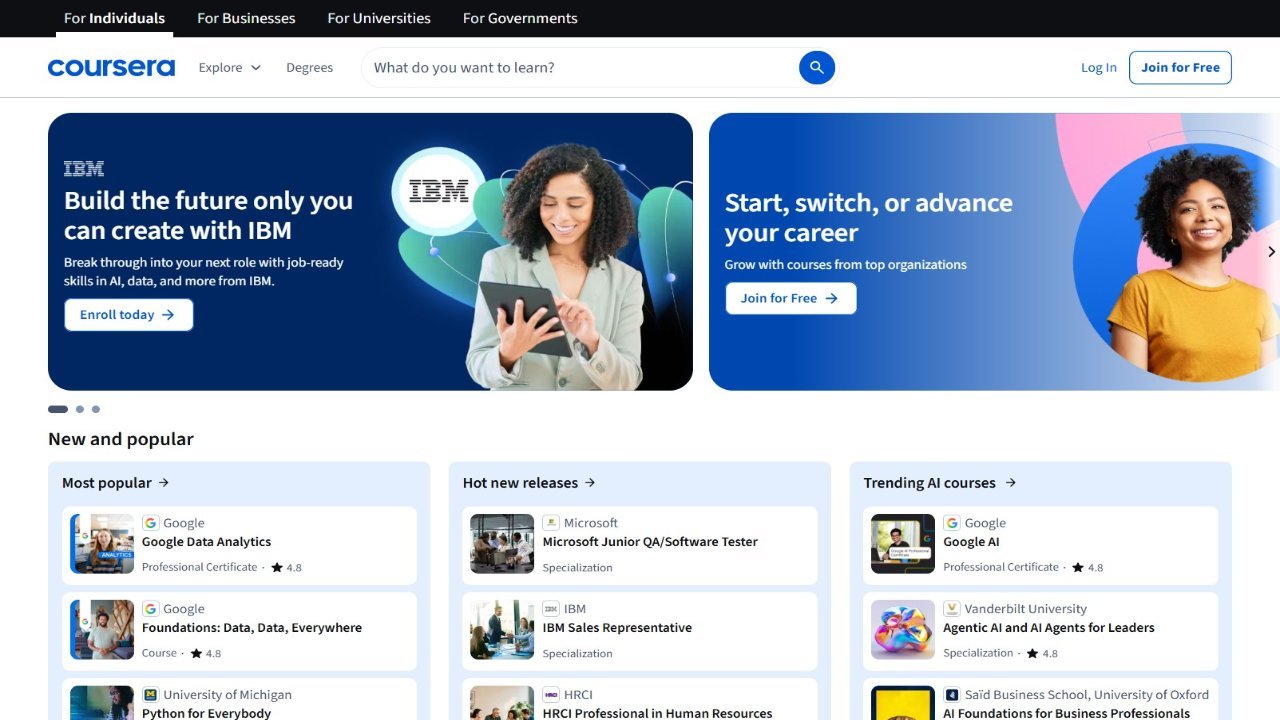The height and width of the screenshot is (720, 1280).
Task: Click the IBM Sales Representative thumbnail
Action: coord(502,630)
